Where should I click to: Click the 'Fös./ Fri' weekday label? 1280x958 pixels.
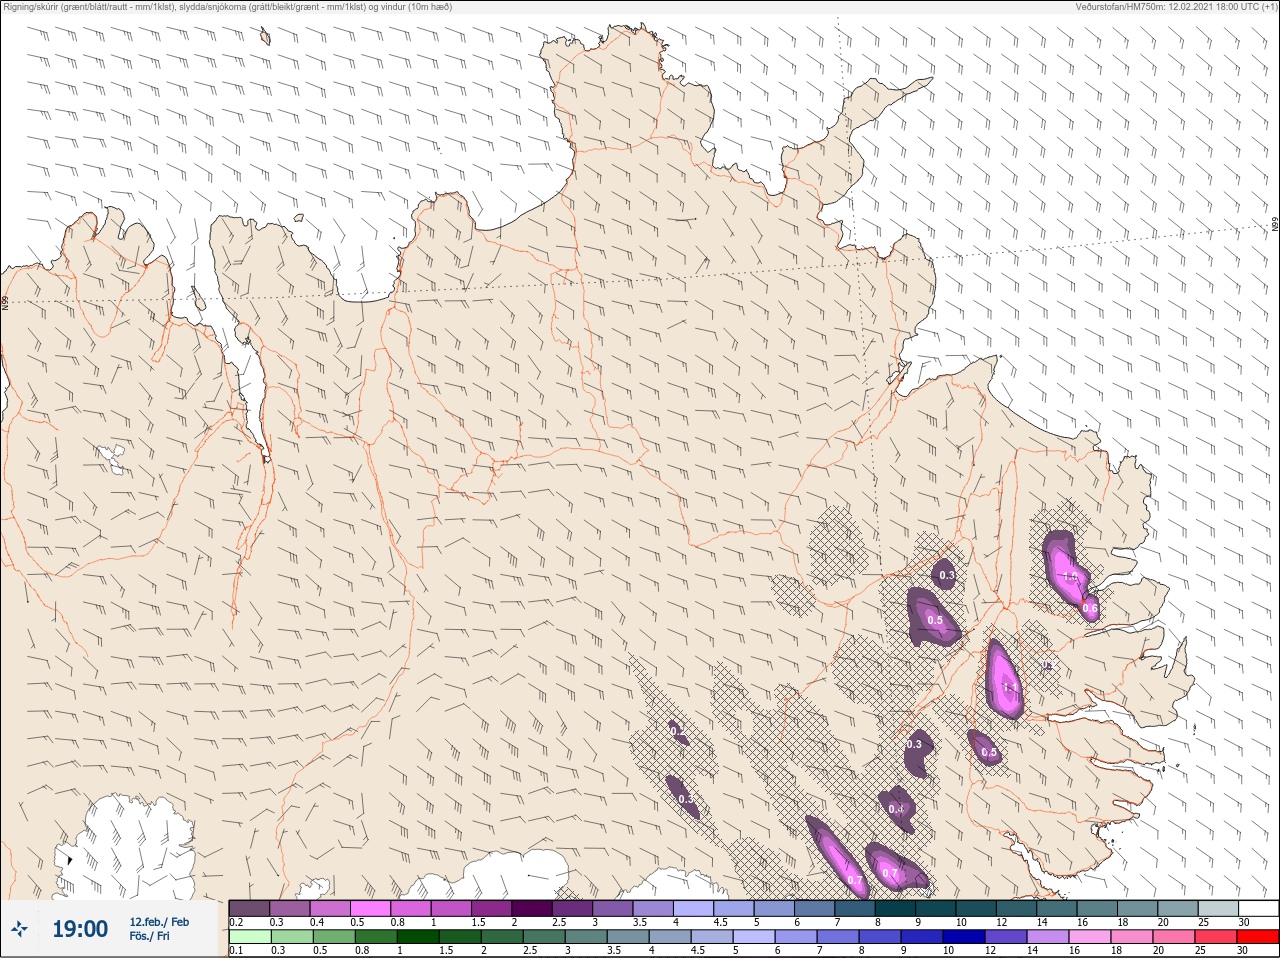[x=149, y=936]
